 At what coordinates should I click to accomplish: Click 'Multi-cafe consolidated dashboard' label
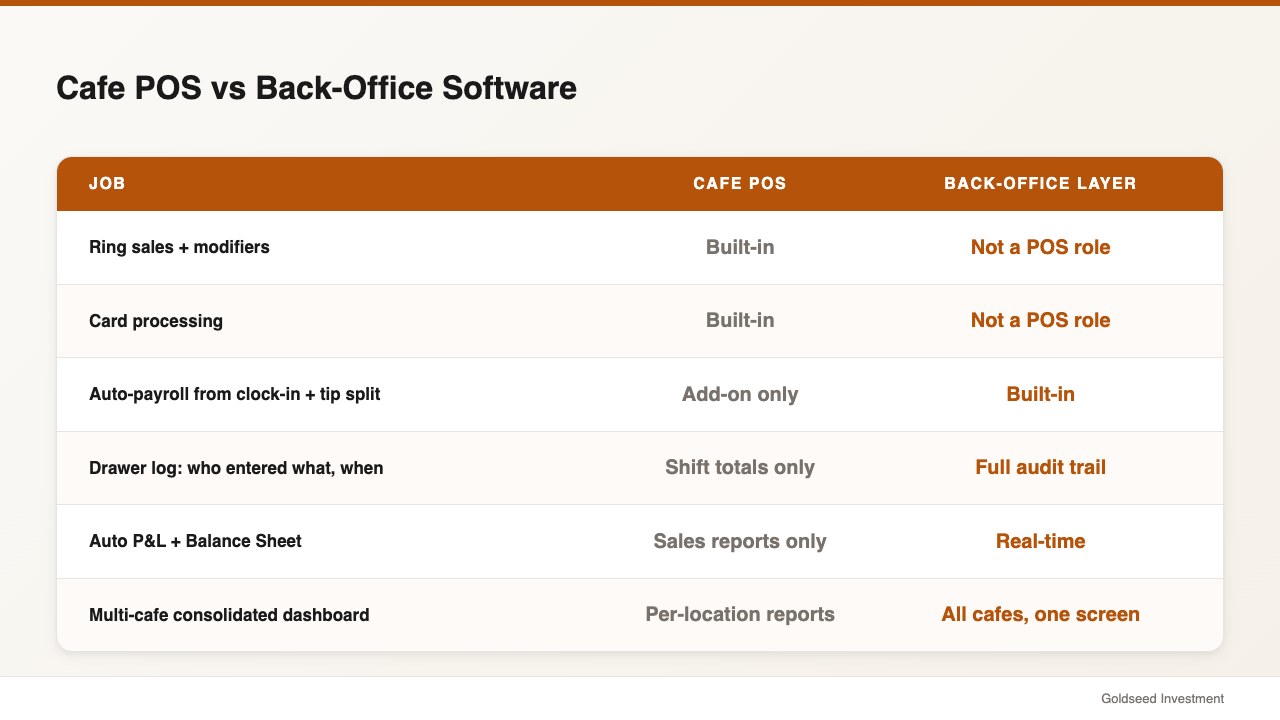tap(229, 615)
